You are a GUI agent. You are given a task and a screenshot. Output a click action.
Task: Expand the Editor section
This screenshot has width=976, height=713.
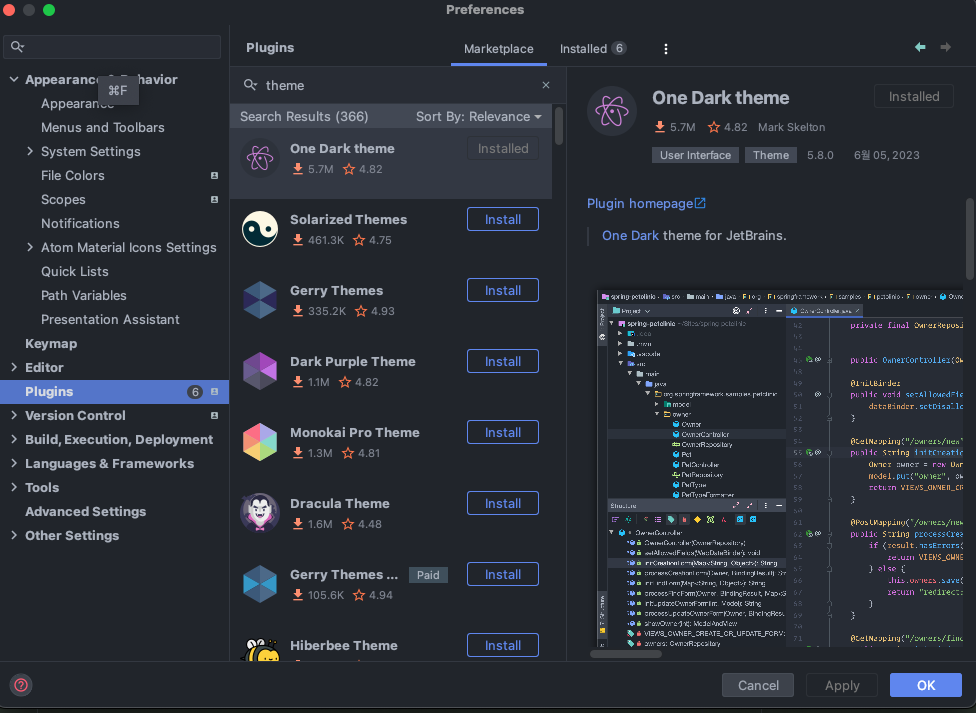(14, 367)
